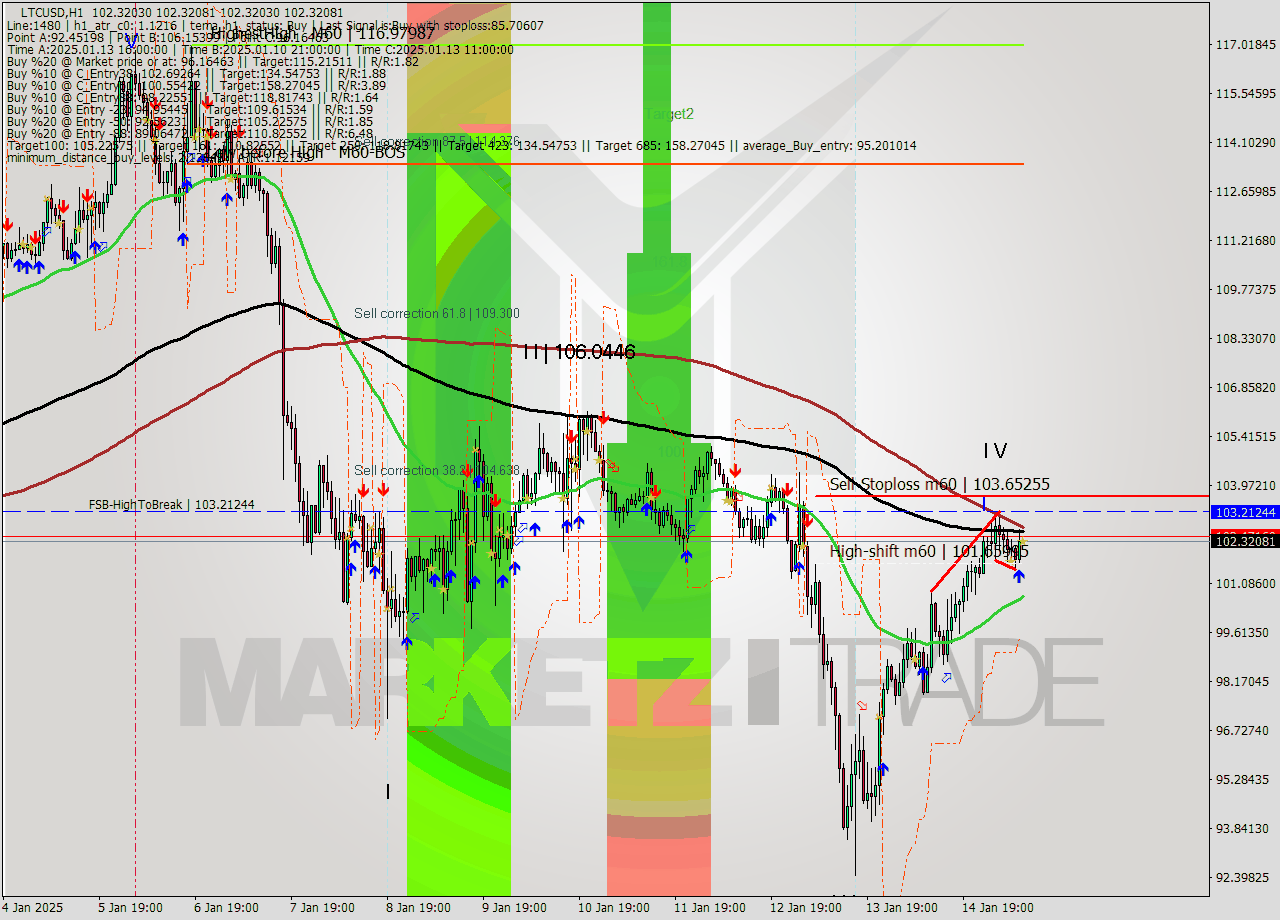1280x920 pixels.
Task: Click the 96.72740 price axis label
Action: 1241,731
